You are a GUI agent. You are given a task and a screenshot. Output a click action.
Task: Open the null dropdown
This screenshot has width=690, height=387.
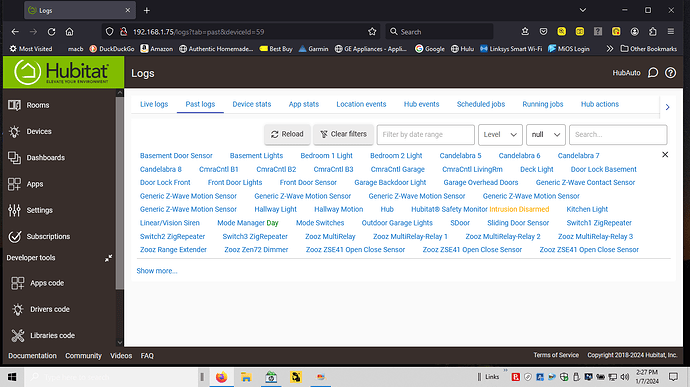pos(545,135)
